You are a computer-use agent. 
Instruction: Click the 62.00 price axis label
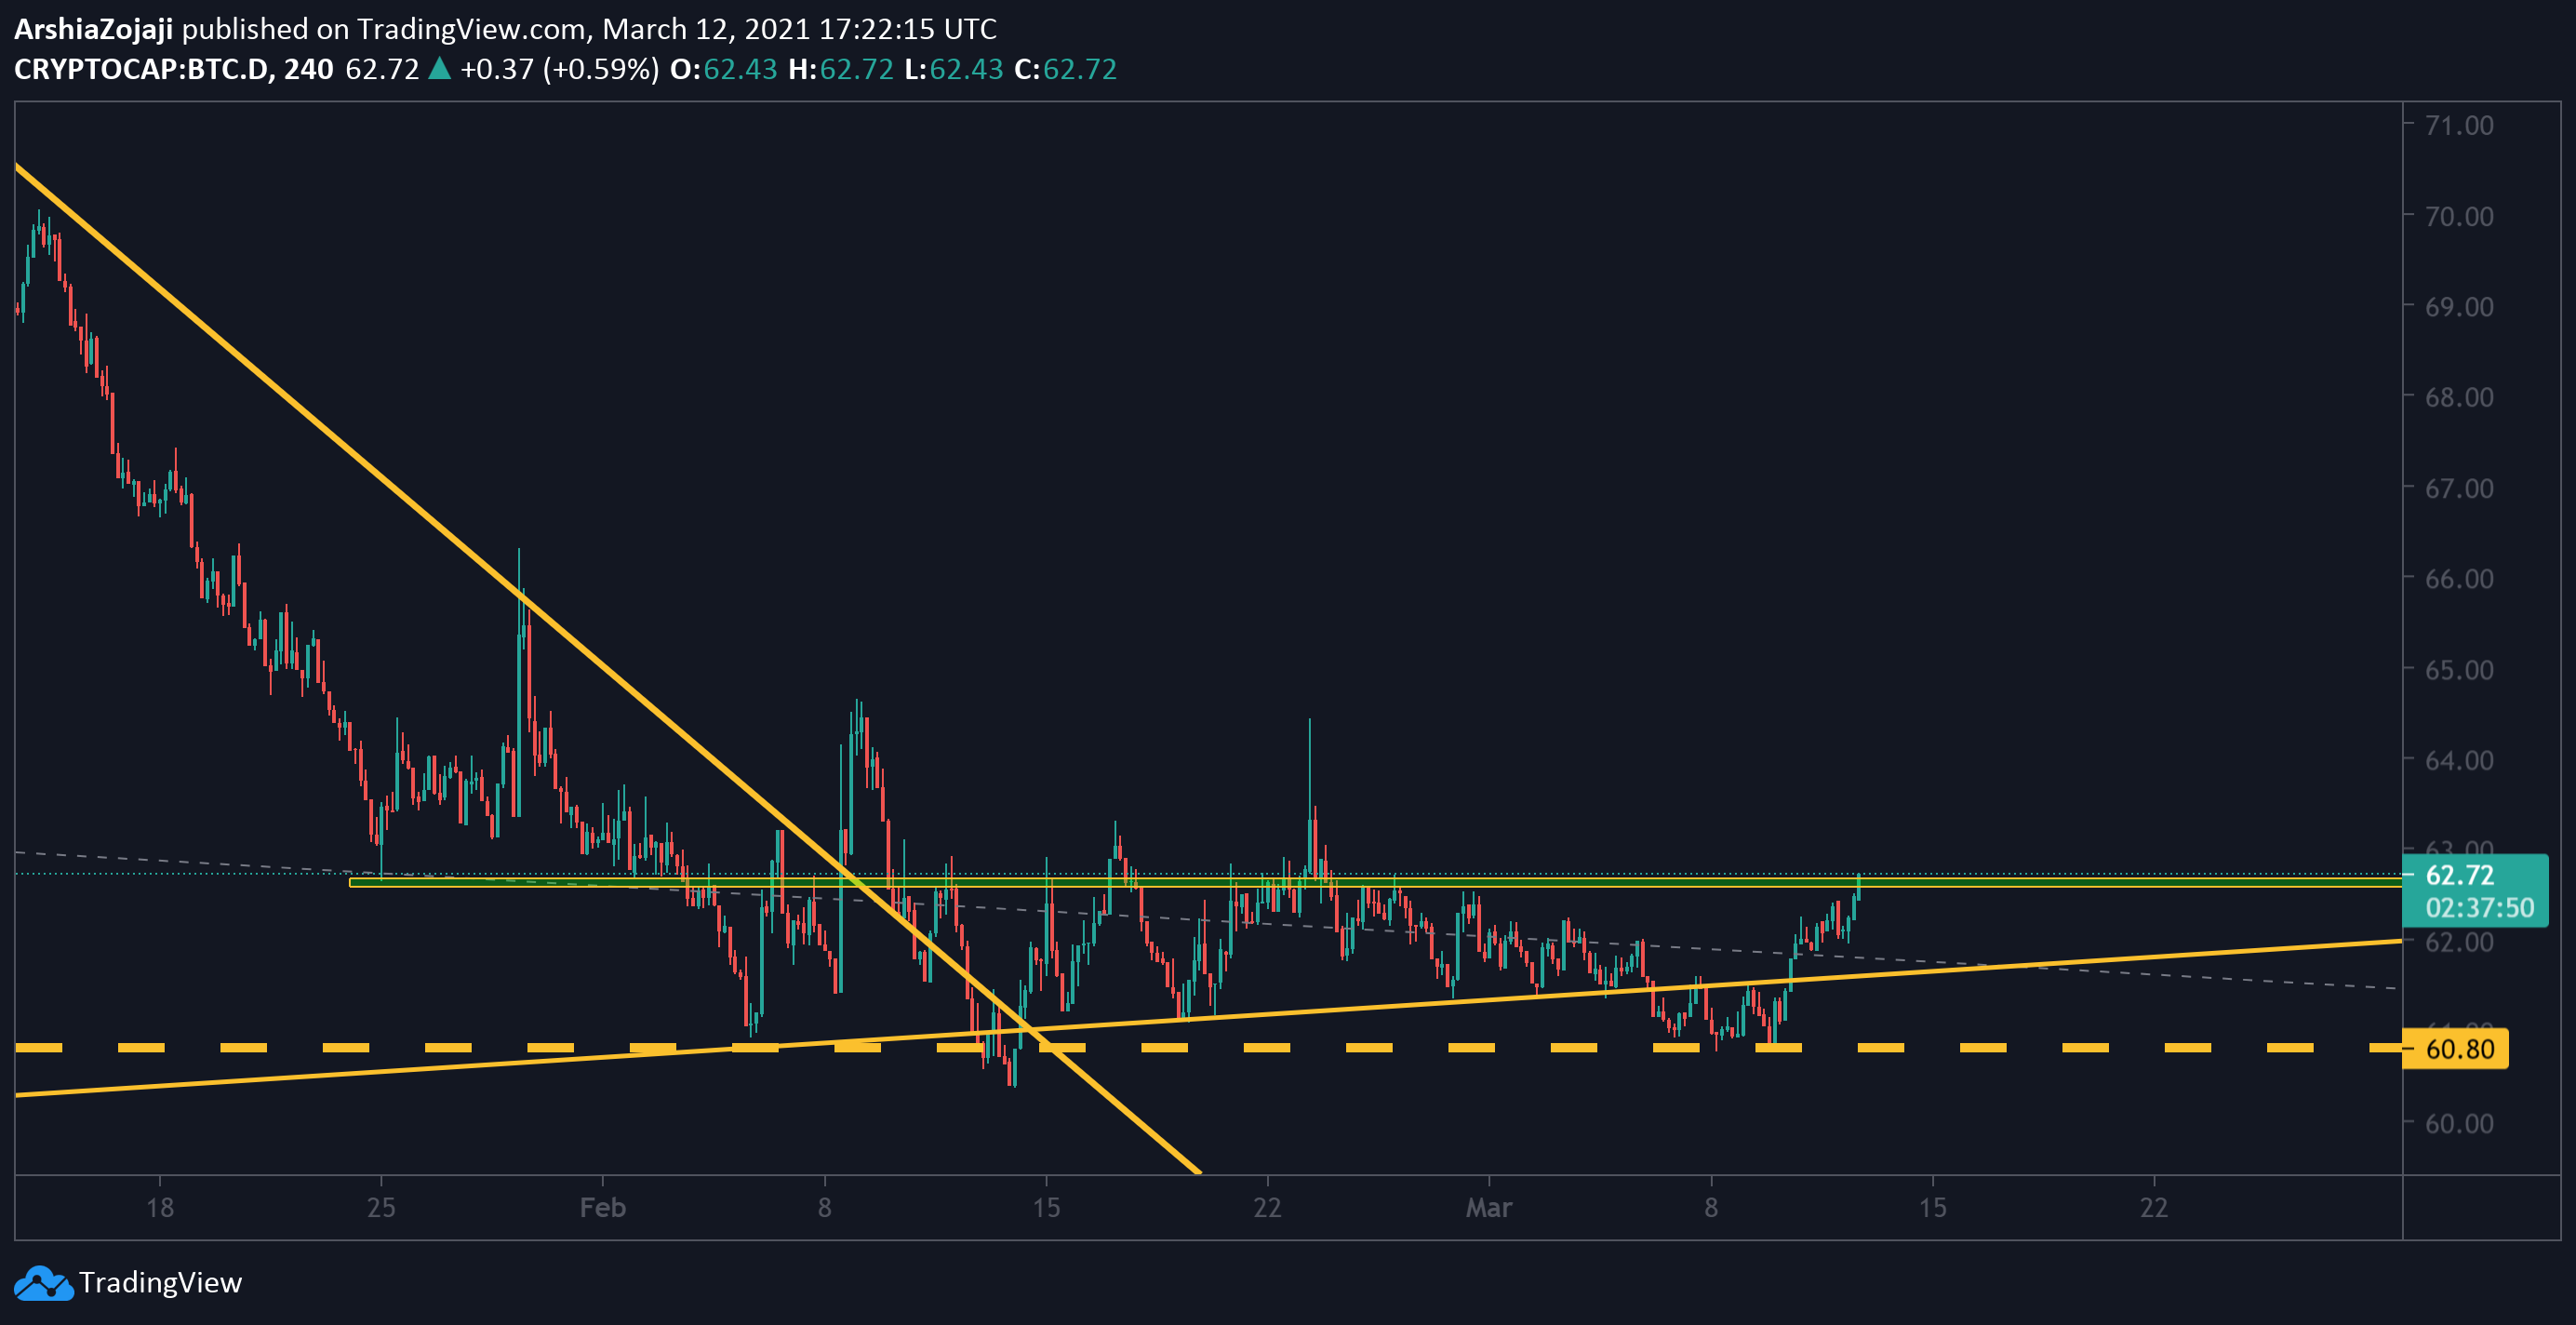pyautogui.click(x=2459, y=941)
